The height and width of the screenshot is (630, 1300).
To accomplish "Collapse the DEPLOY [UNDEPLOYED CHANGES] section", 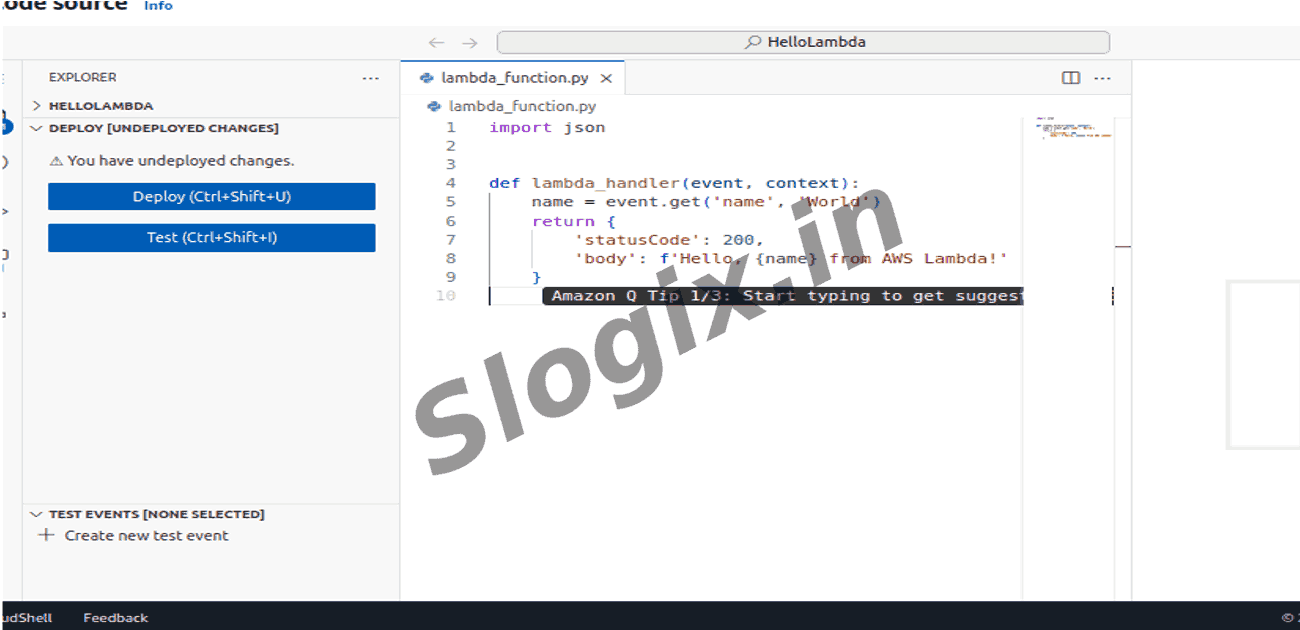I will click(x=37, y=128).
